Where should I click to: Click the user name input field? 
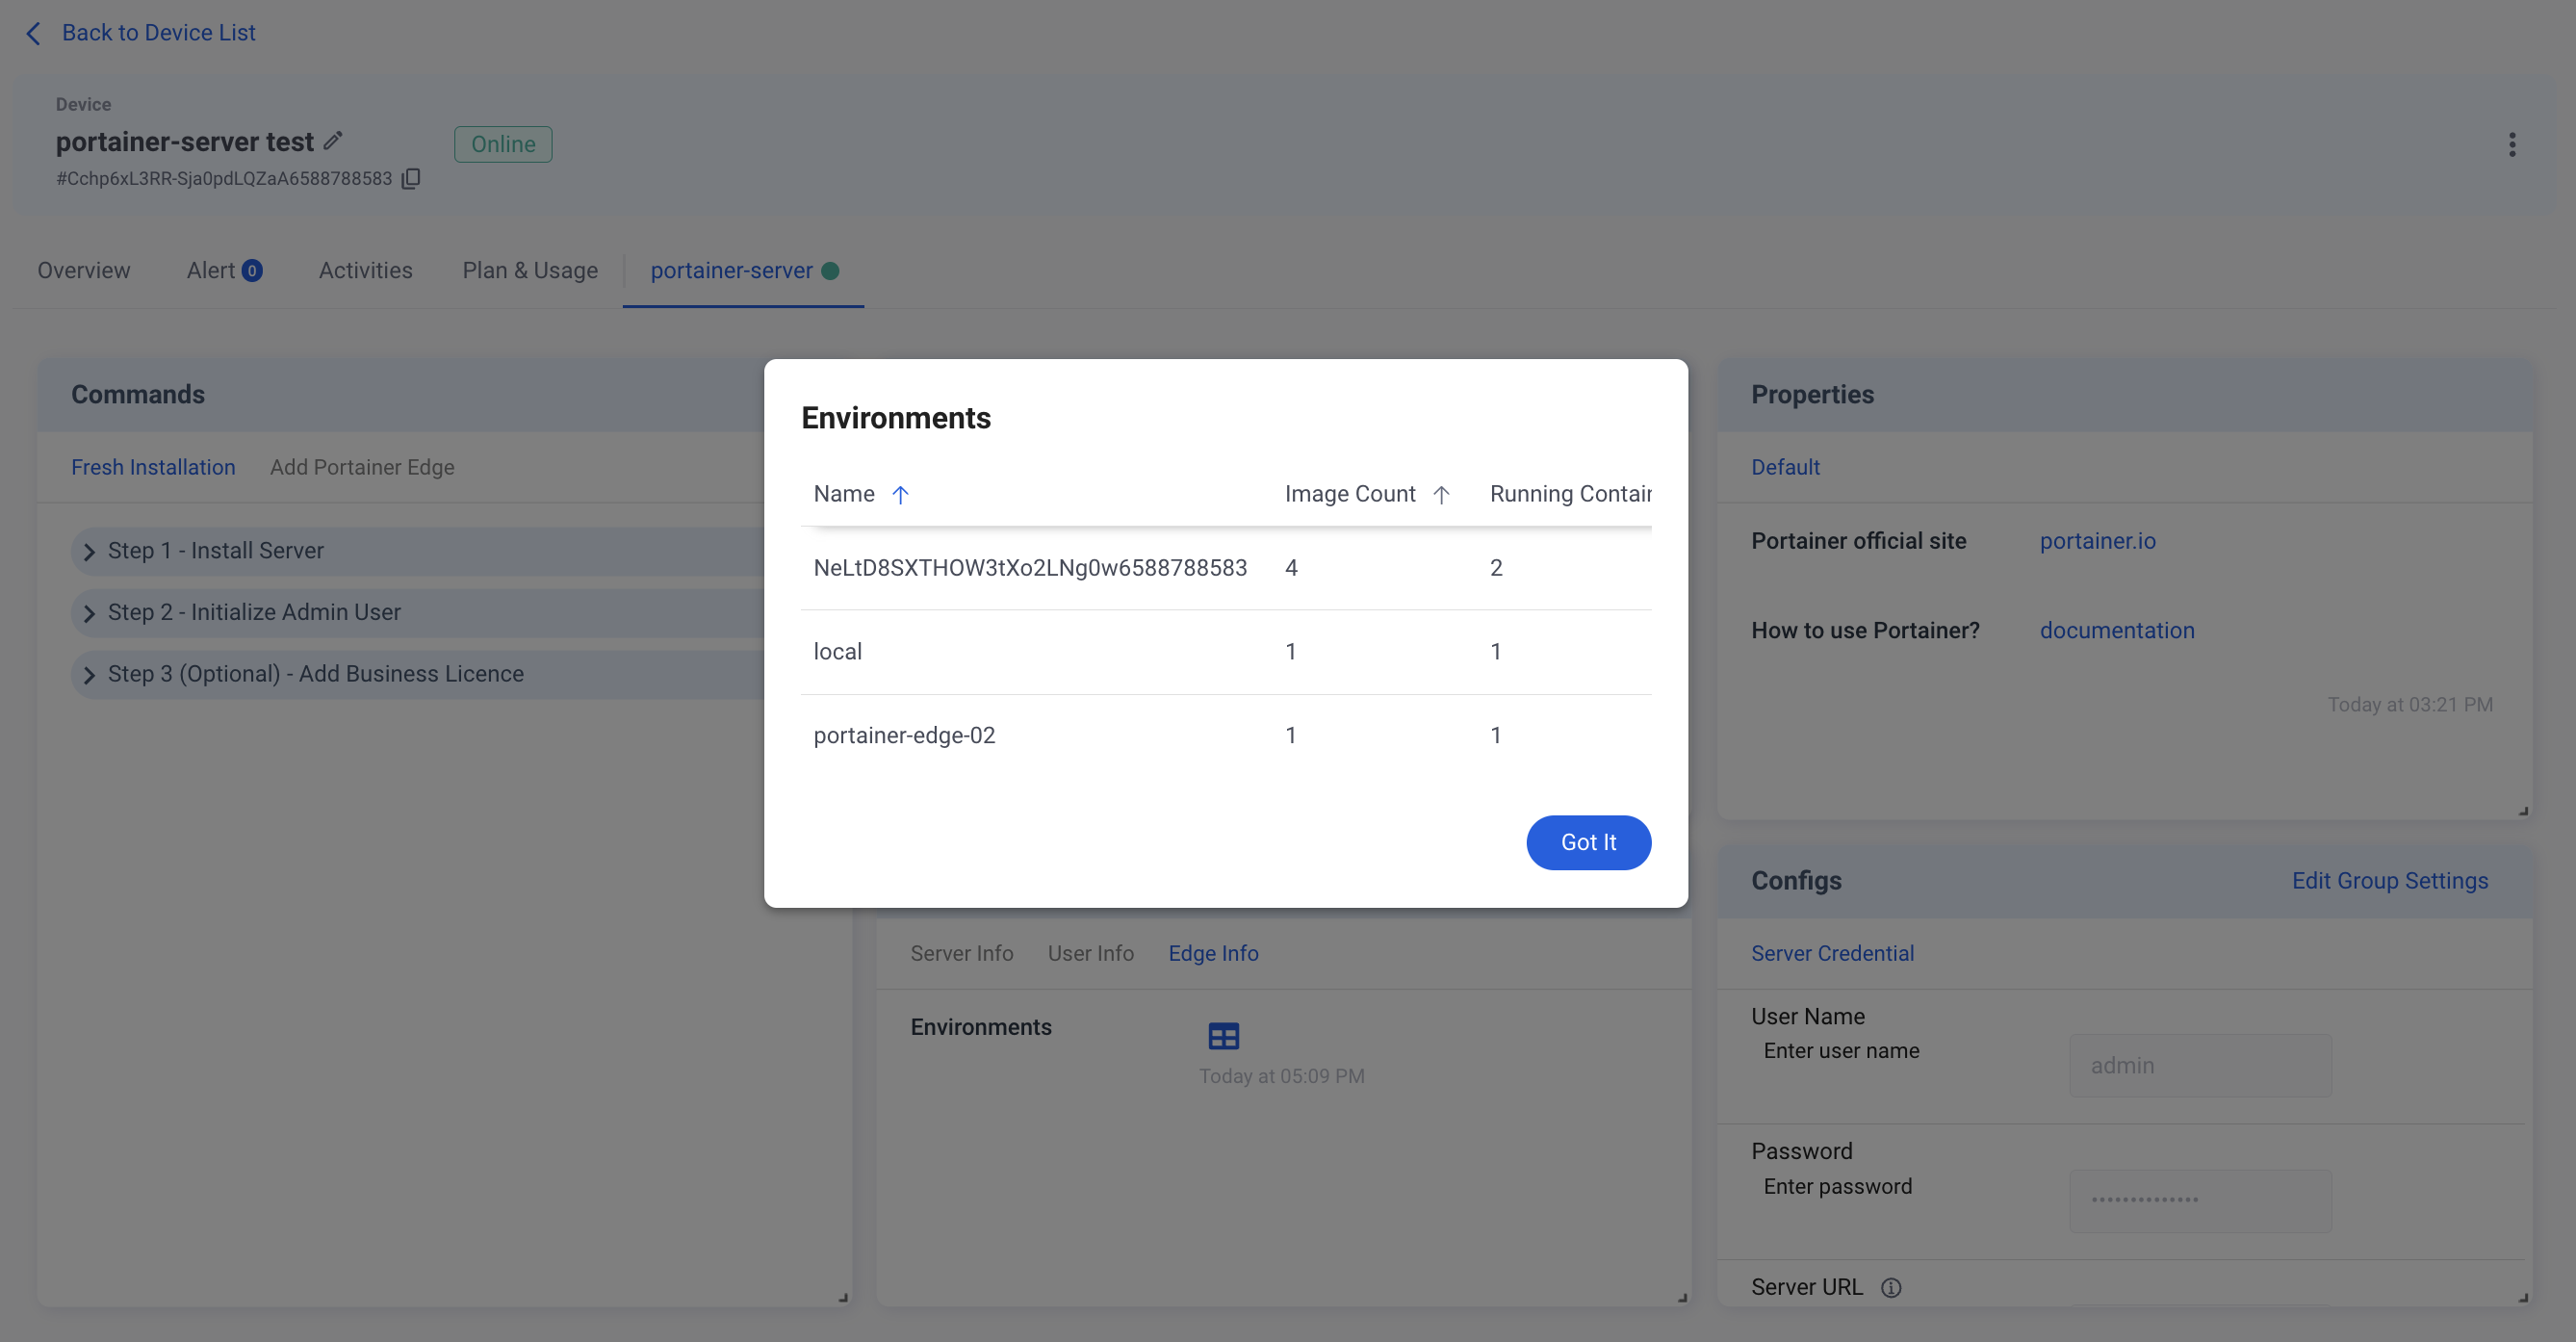click(2200, 1066)
